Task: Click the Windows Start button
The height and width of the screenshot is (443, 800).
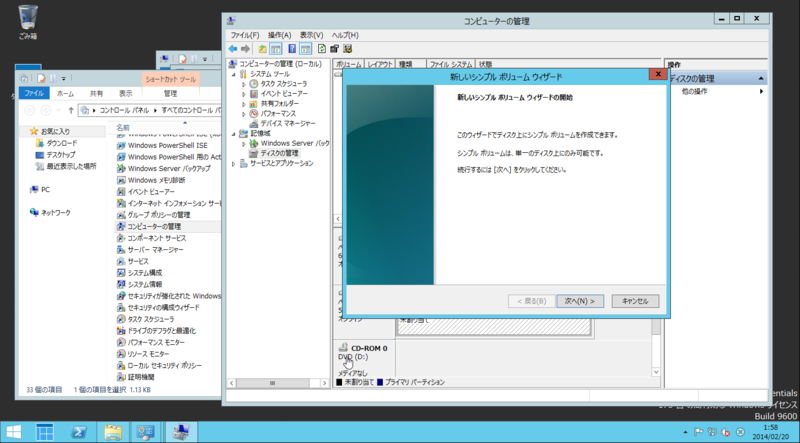Action: (x=13, y=432)
